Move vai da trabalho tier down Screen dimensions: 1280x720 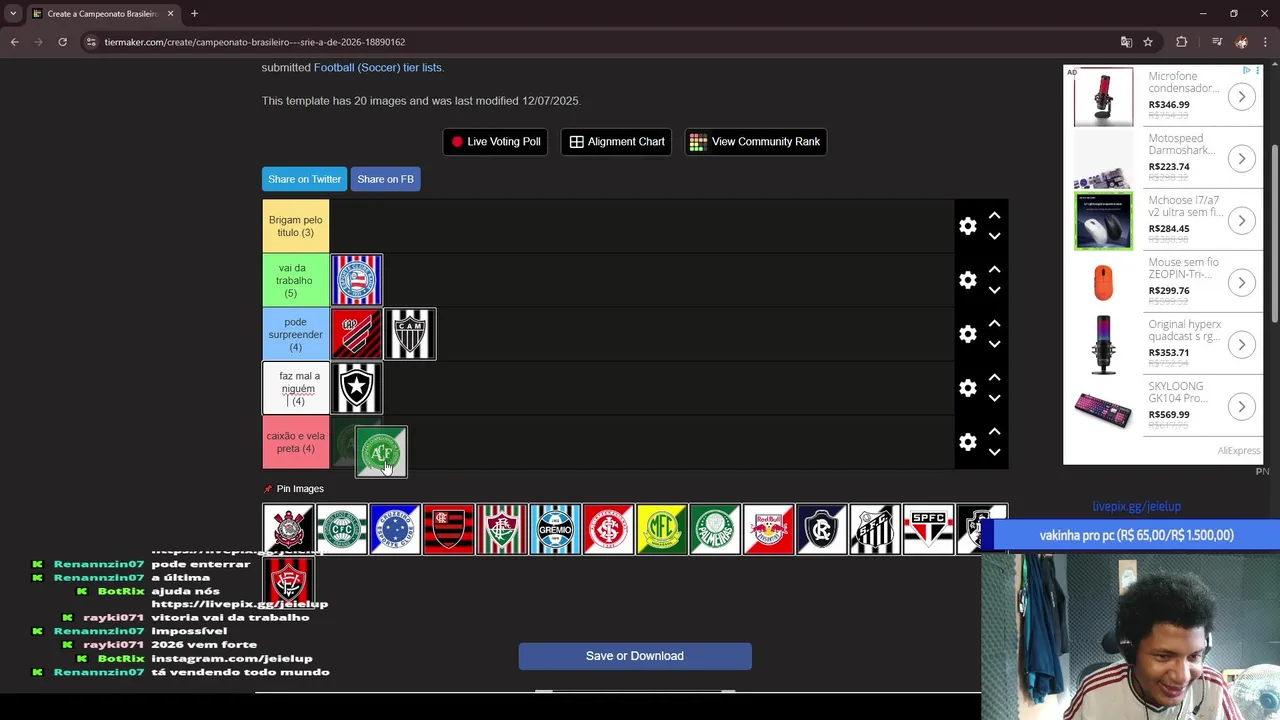tap(994, 291)
